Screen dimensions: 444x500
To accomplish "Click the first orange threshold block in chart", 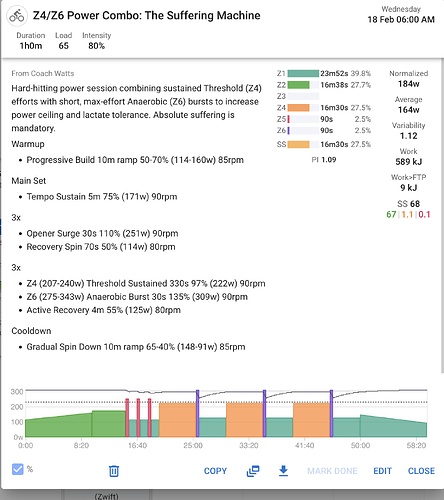I will pyautogui.click(x=178, y=420).
